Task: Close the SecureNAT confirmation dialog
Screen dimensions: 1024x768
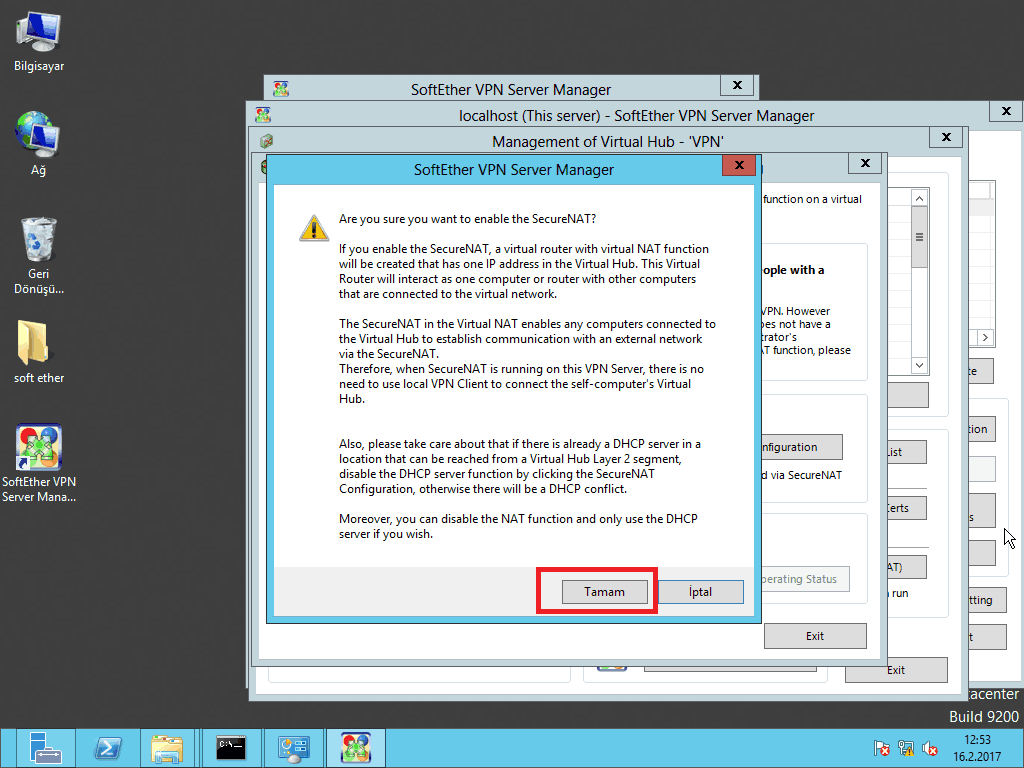Action: click(x=738, y=166)
